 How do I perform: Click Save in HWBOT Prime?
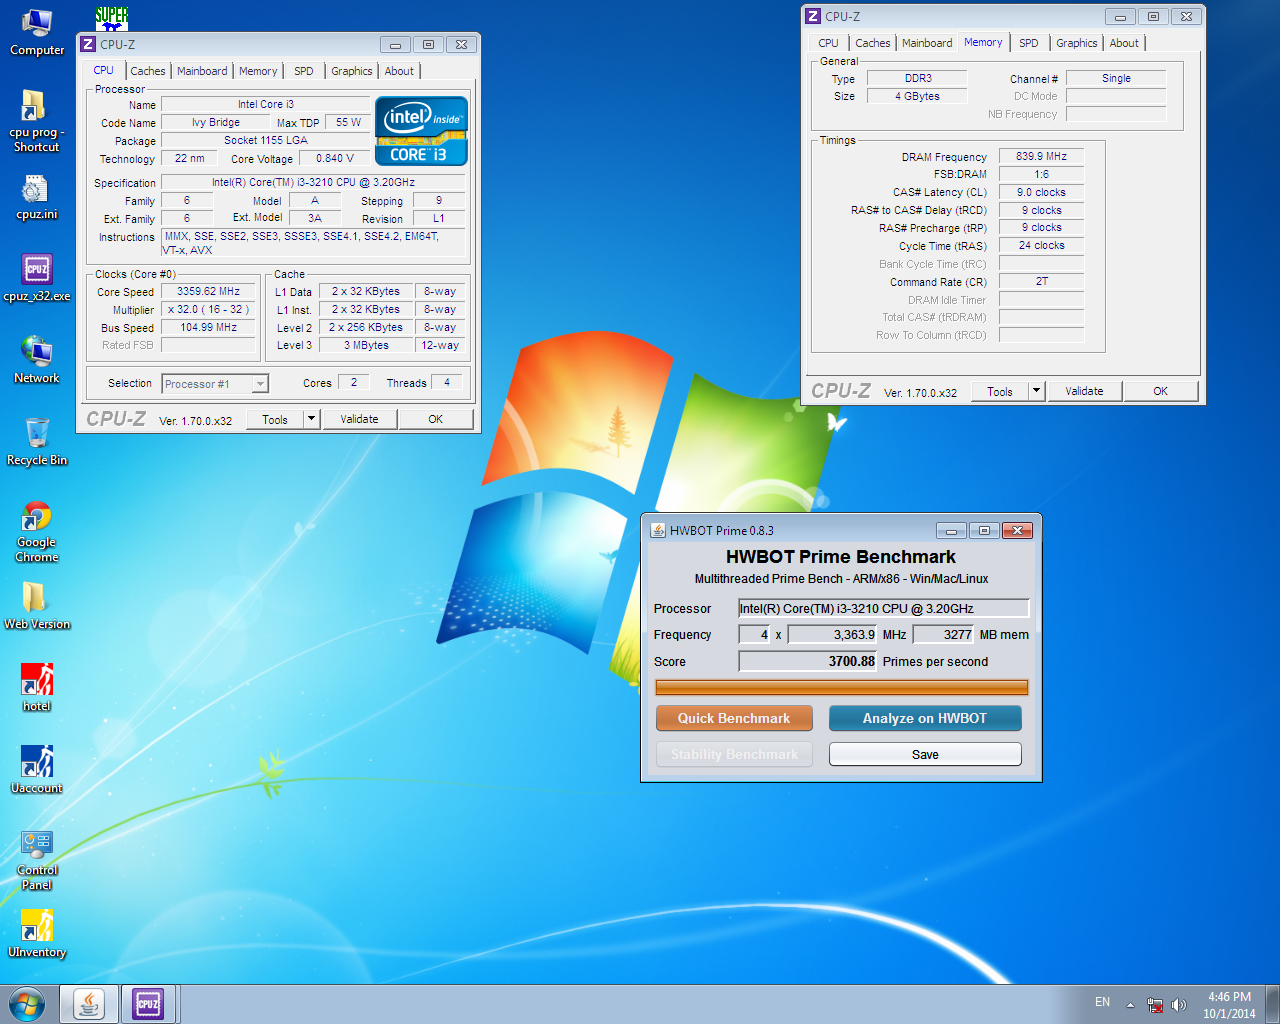point(925,754)
